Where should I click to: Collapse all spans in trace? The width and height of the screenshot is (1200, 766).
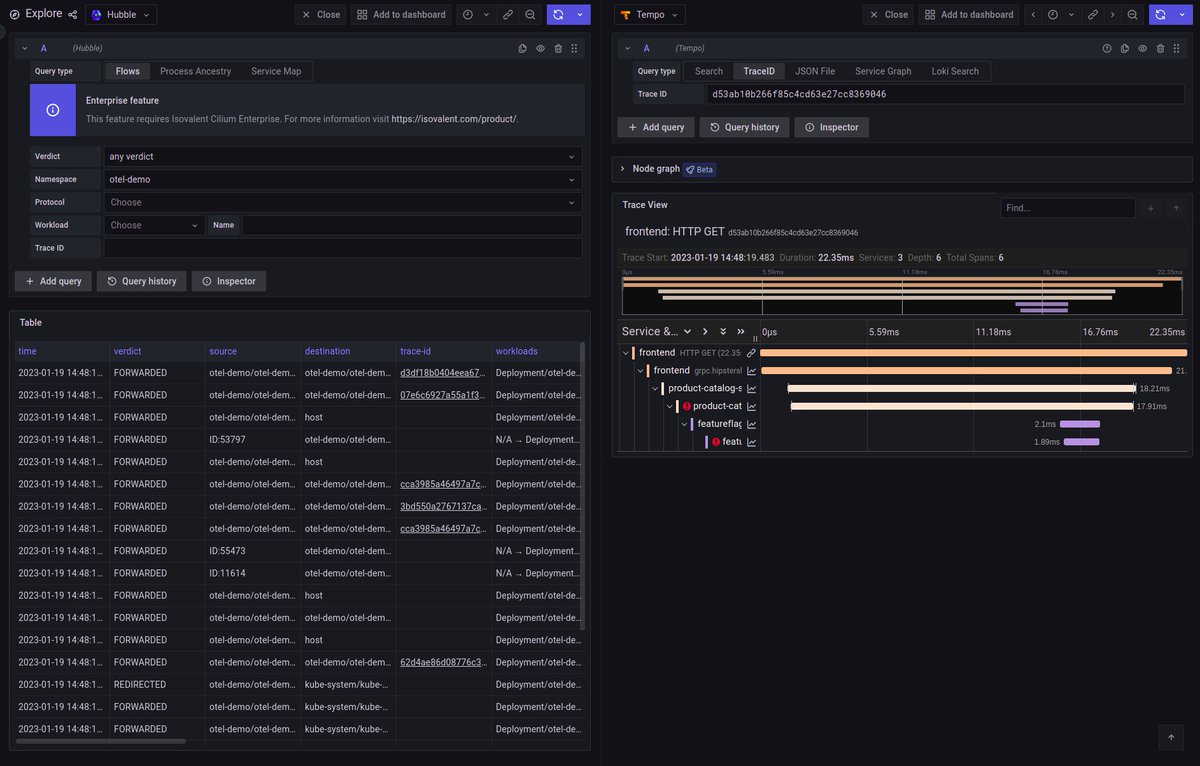(741, 331)
